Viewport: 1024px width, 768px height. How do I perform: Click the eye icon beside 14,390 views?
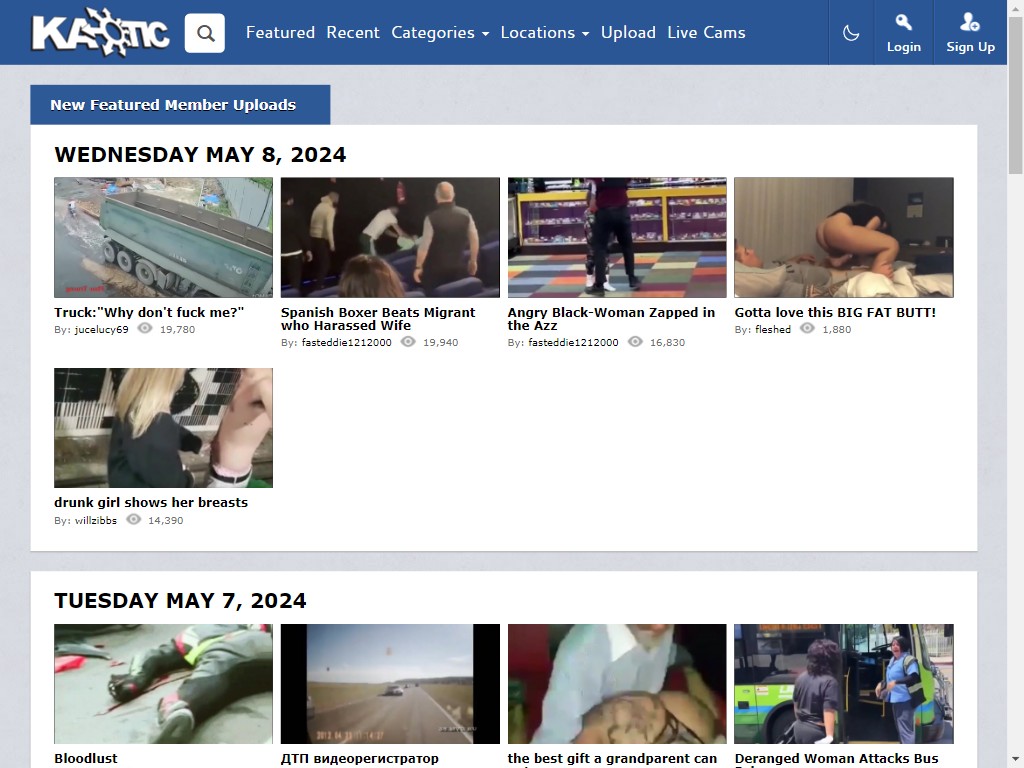133,520
